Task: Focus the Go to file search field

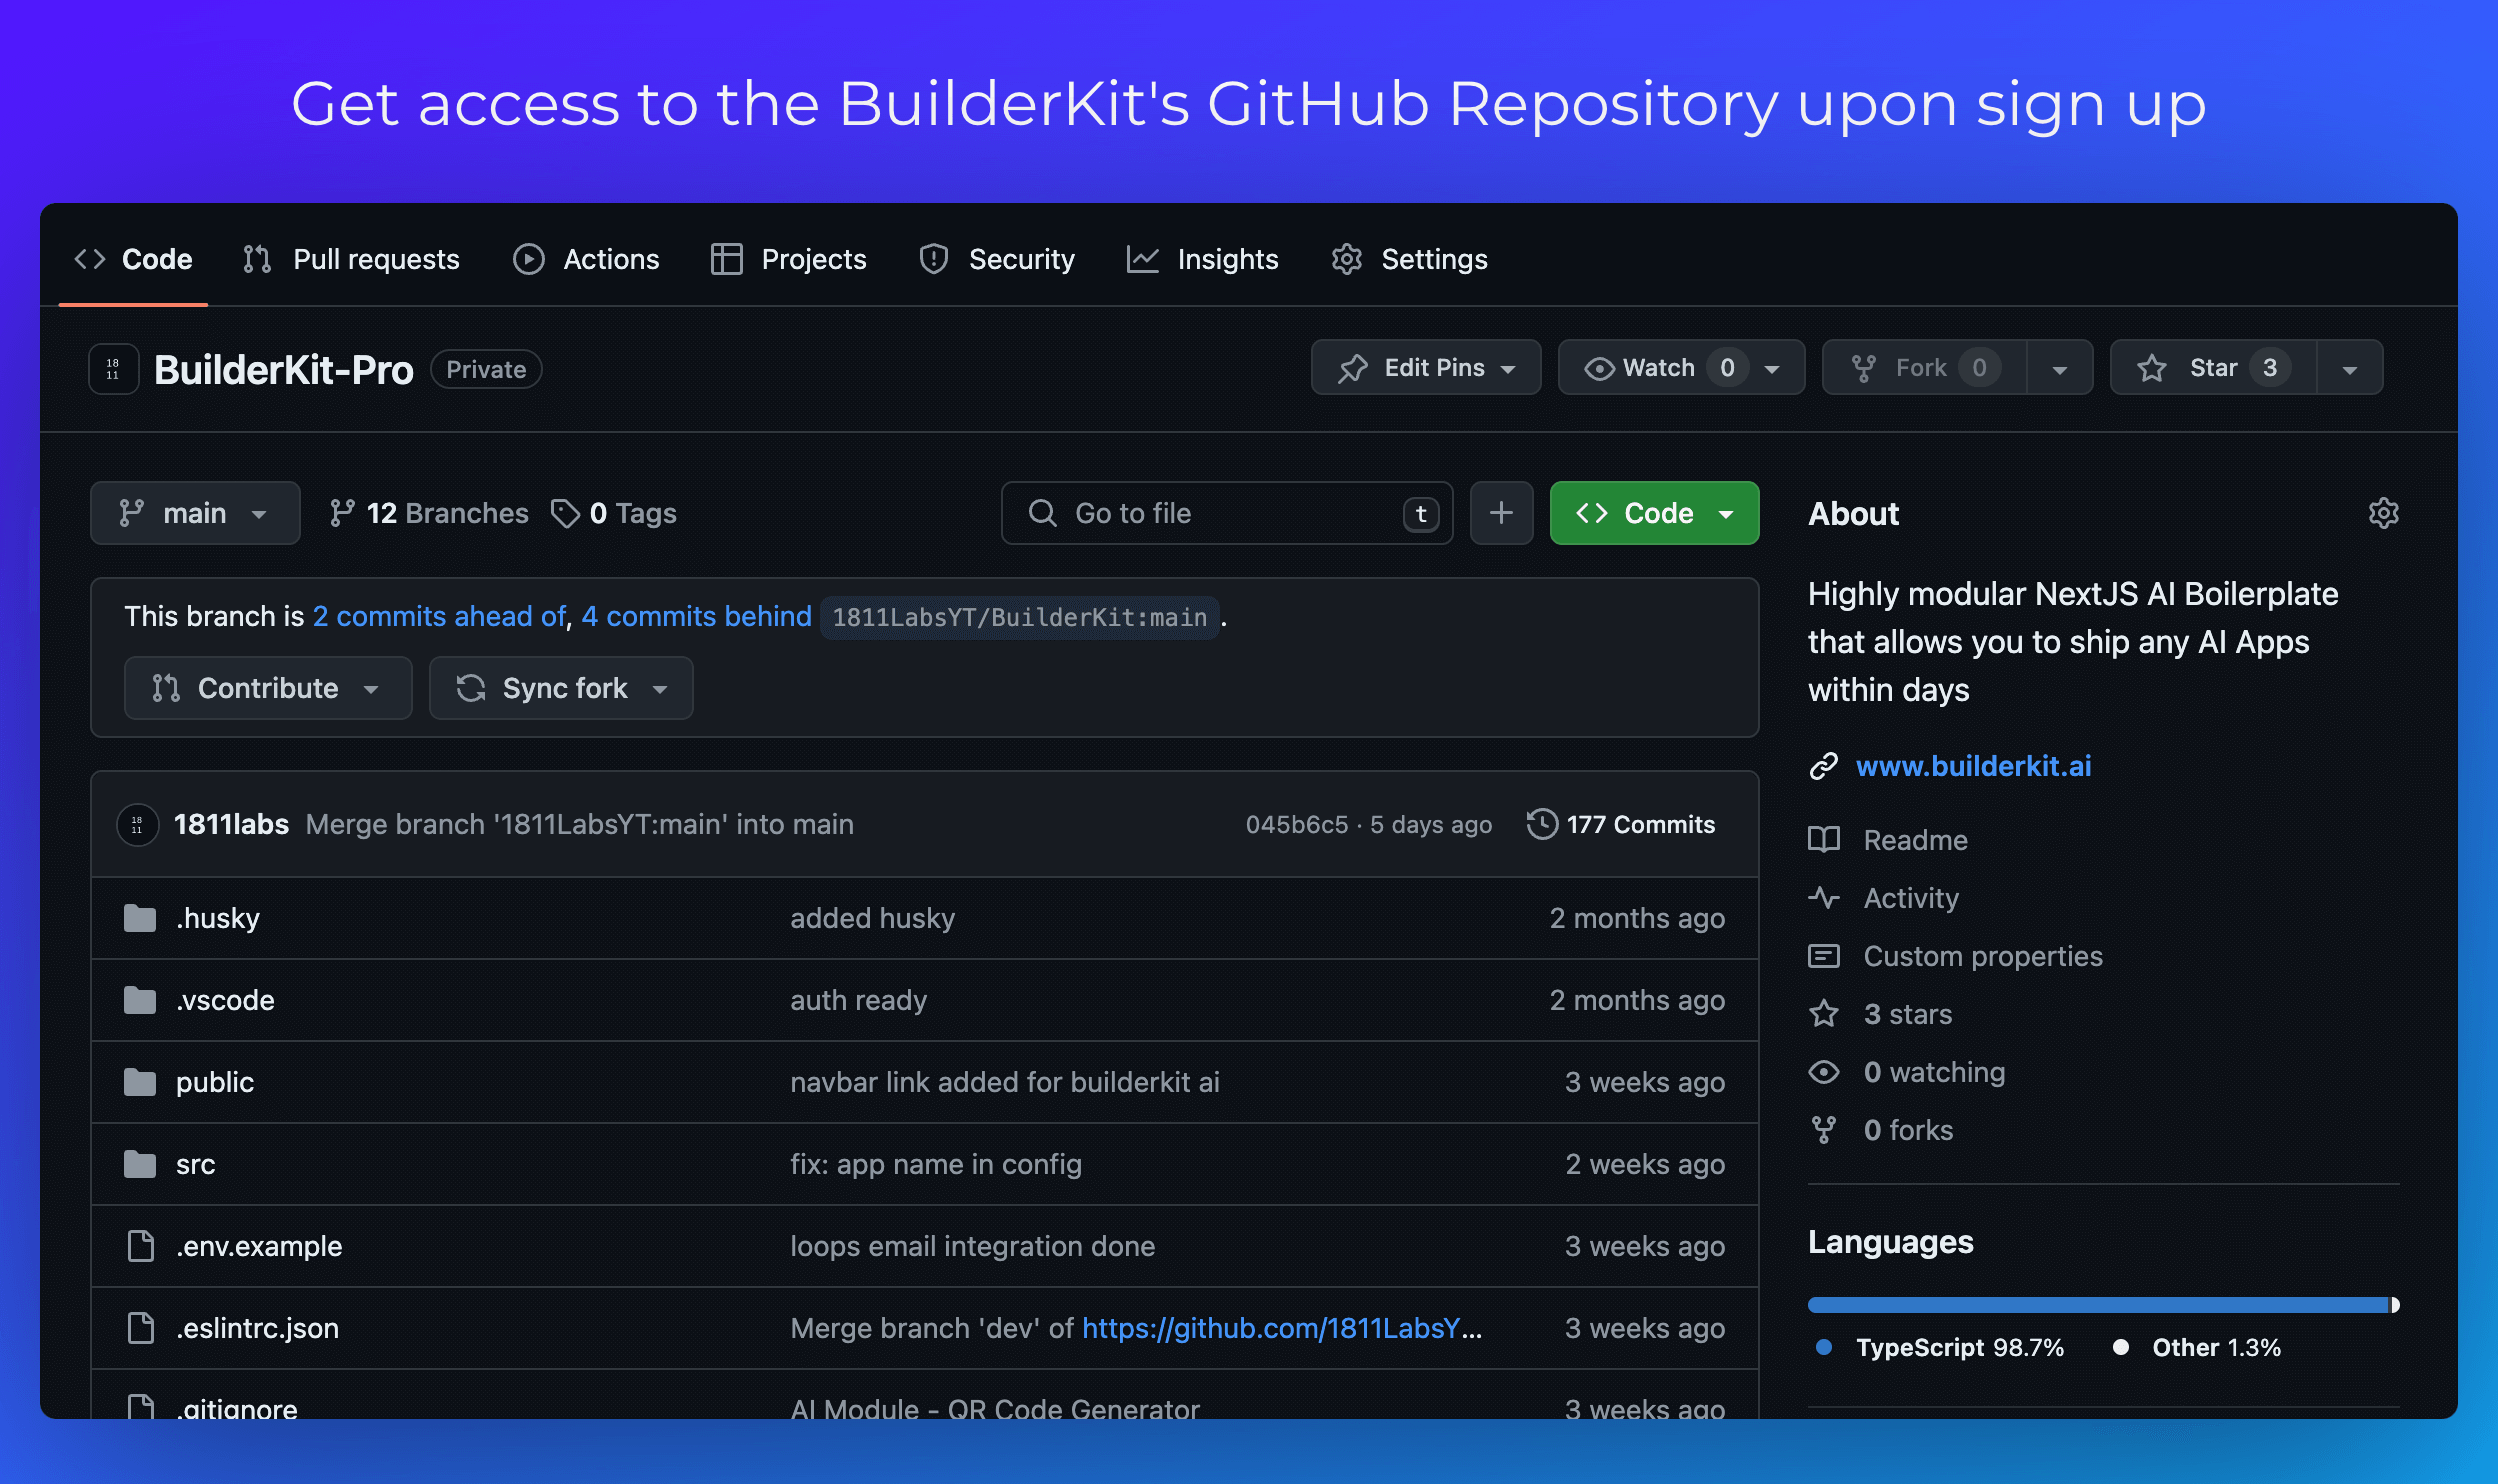Action: [x=1227, y=513]
